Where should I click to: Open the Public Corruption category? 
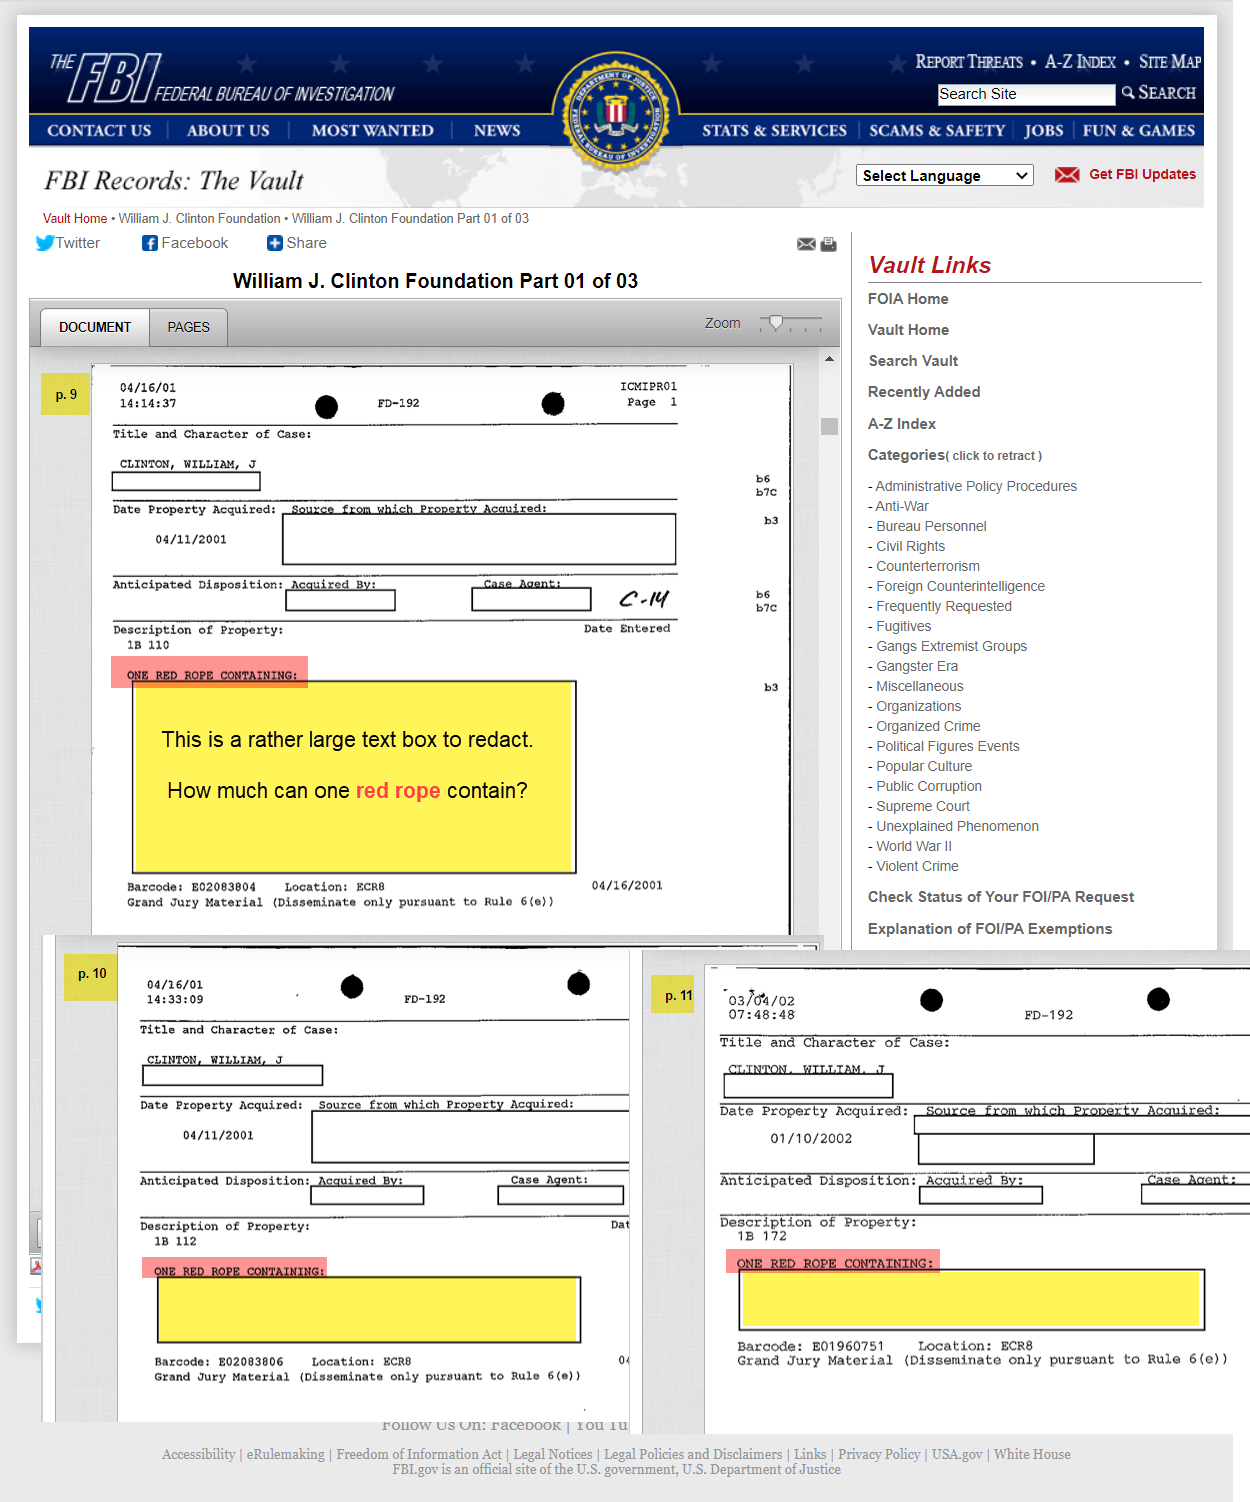coord(929,786)
